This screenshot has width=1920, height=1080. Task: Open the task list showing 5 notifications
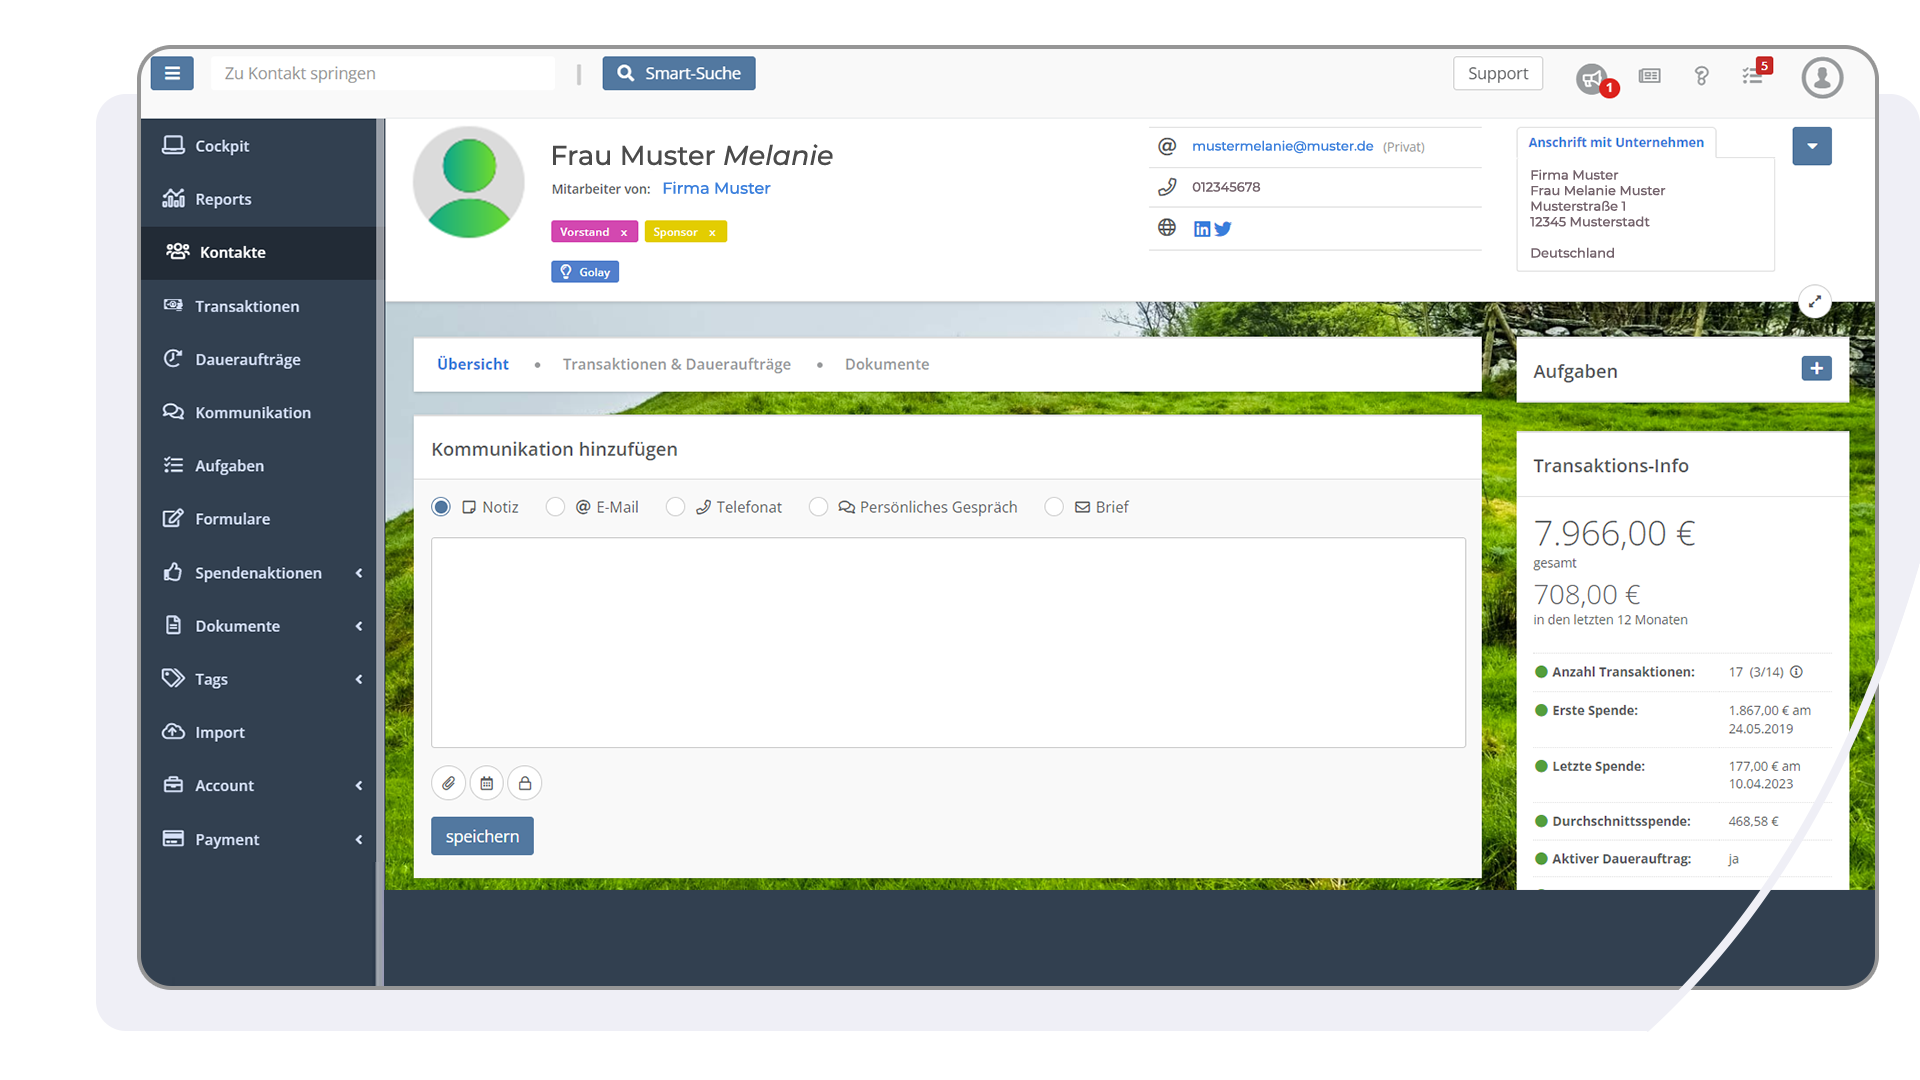(1754, 76)
